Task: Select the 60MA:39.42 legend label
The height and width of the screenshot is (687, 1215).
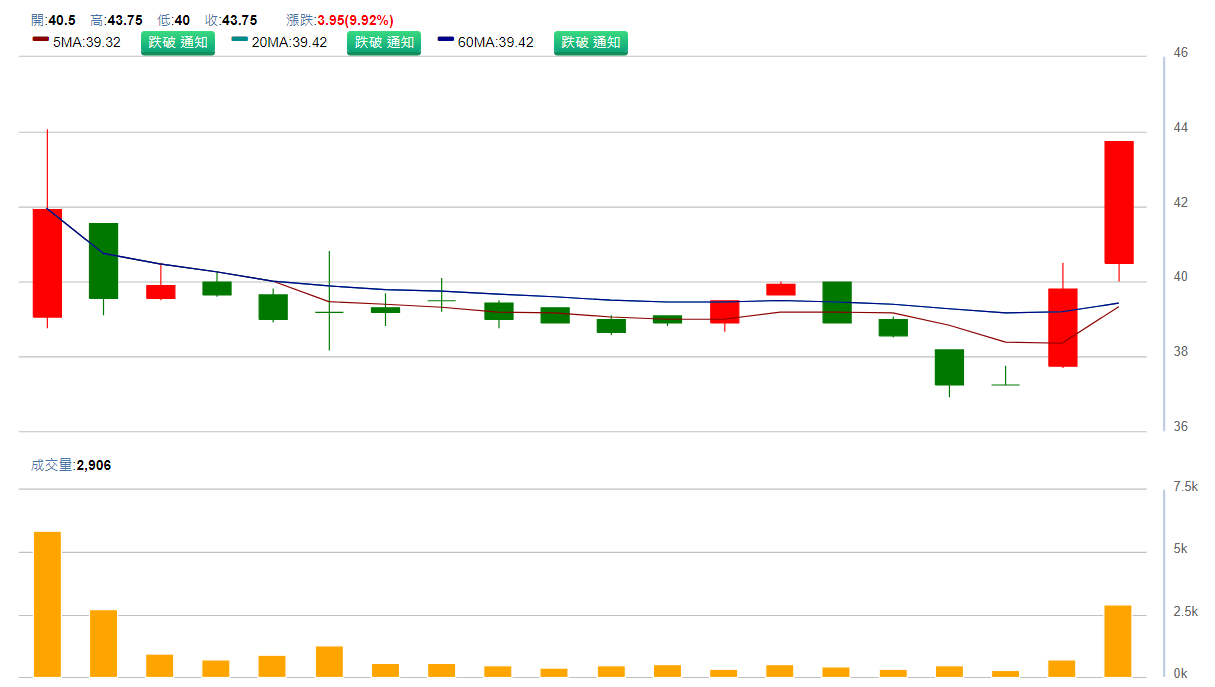Action: coord(496,42)
